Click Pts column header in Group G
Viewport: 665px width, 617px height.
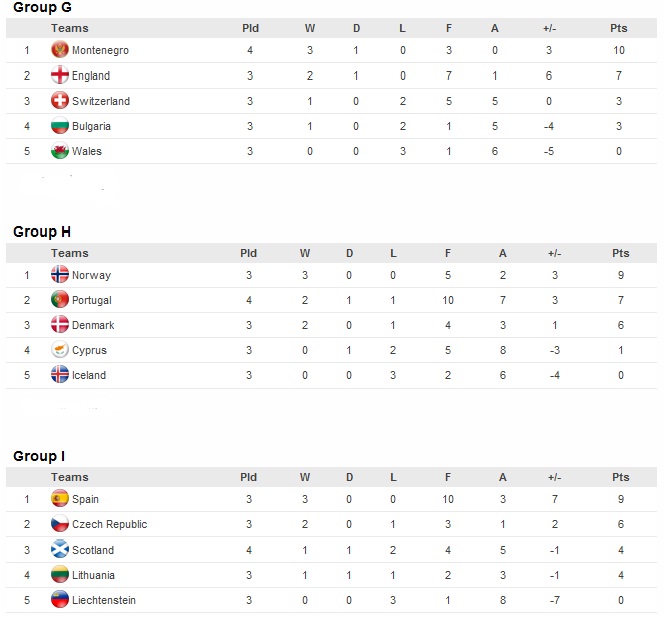pos(618,28)
